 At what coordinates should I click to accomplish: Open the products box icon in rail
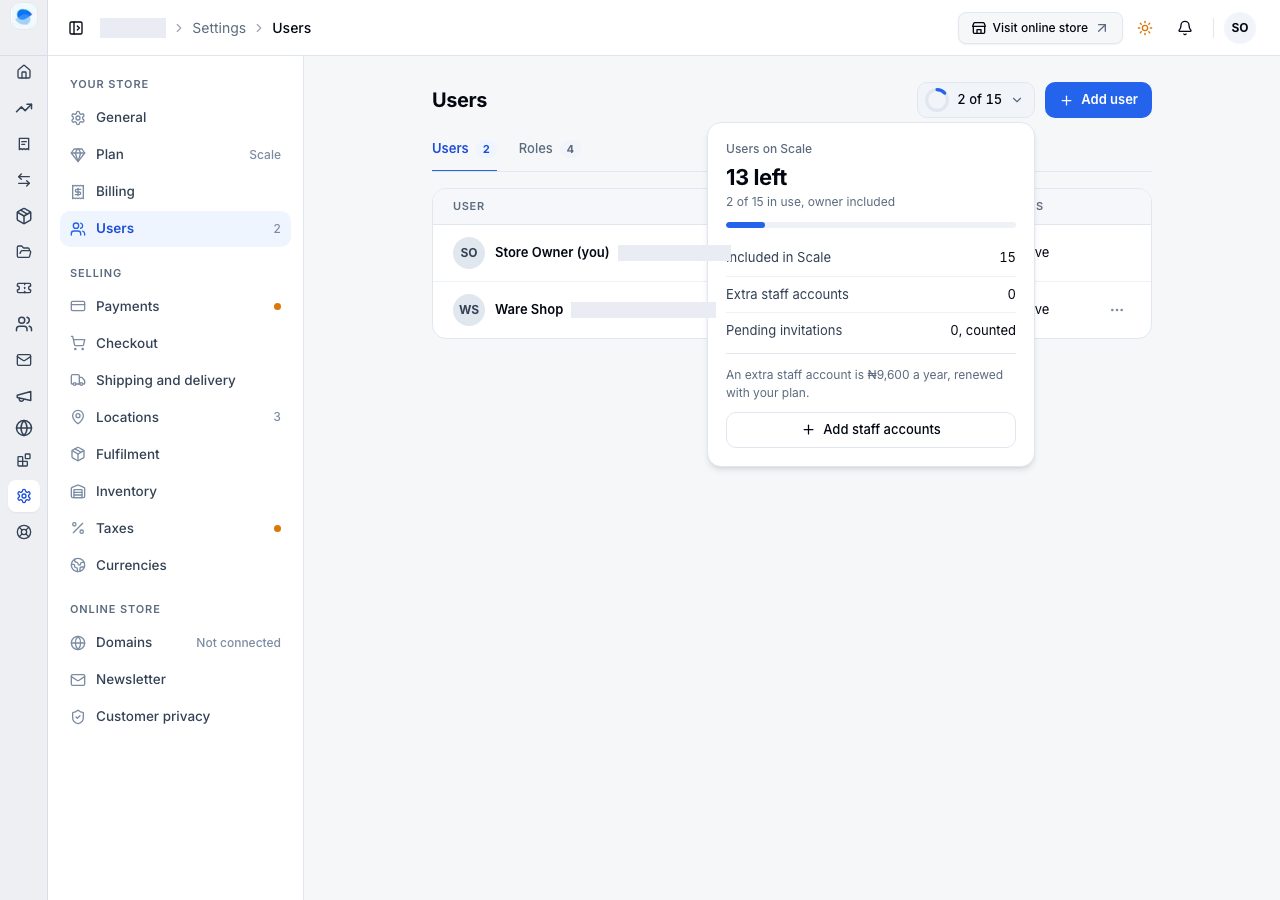tap(24, 216)
